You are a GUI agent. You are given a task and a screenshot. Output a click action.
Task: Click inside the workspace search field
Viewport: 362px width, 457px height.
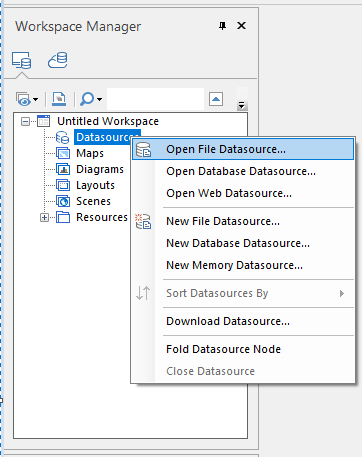point(155,99)
